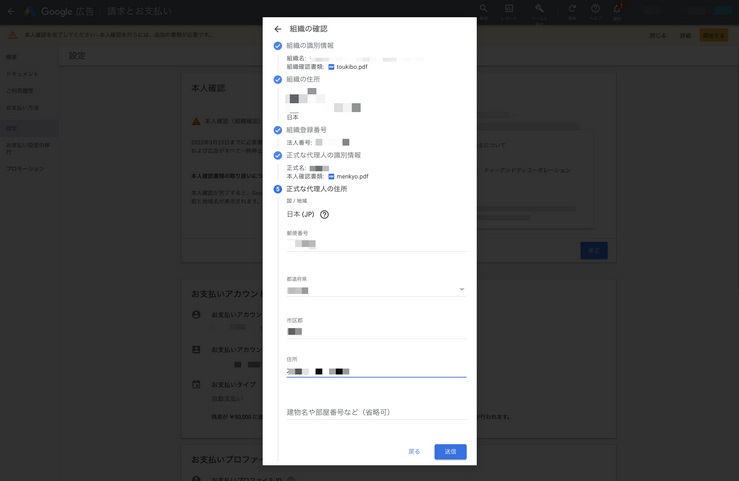This screenshot has height=481, width=739.
Task: Click the checkmark icon for 組織登録番号
Action: coord(278,130)
